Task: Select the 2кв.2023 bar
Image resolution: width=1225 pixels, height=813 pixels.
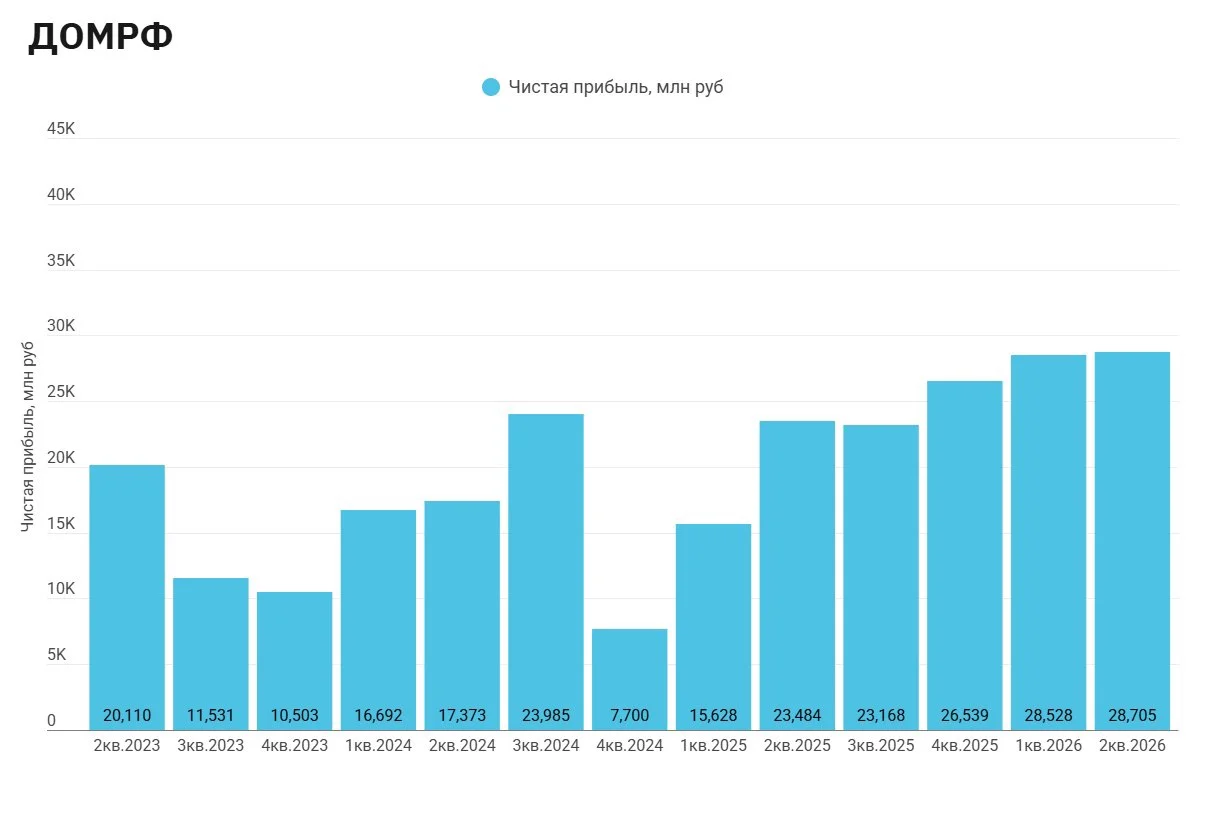Action: click(x=127, y=597)
